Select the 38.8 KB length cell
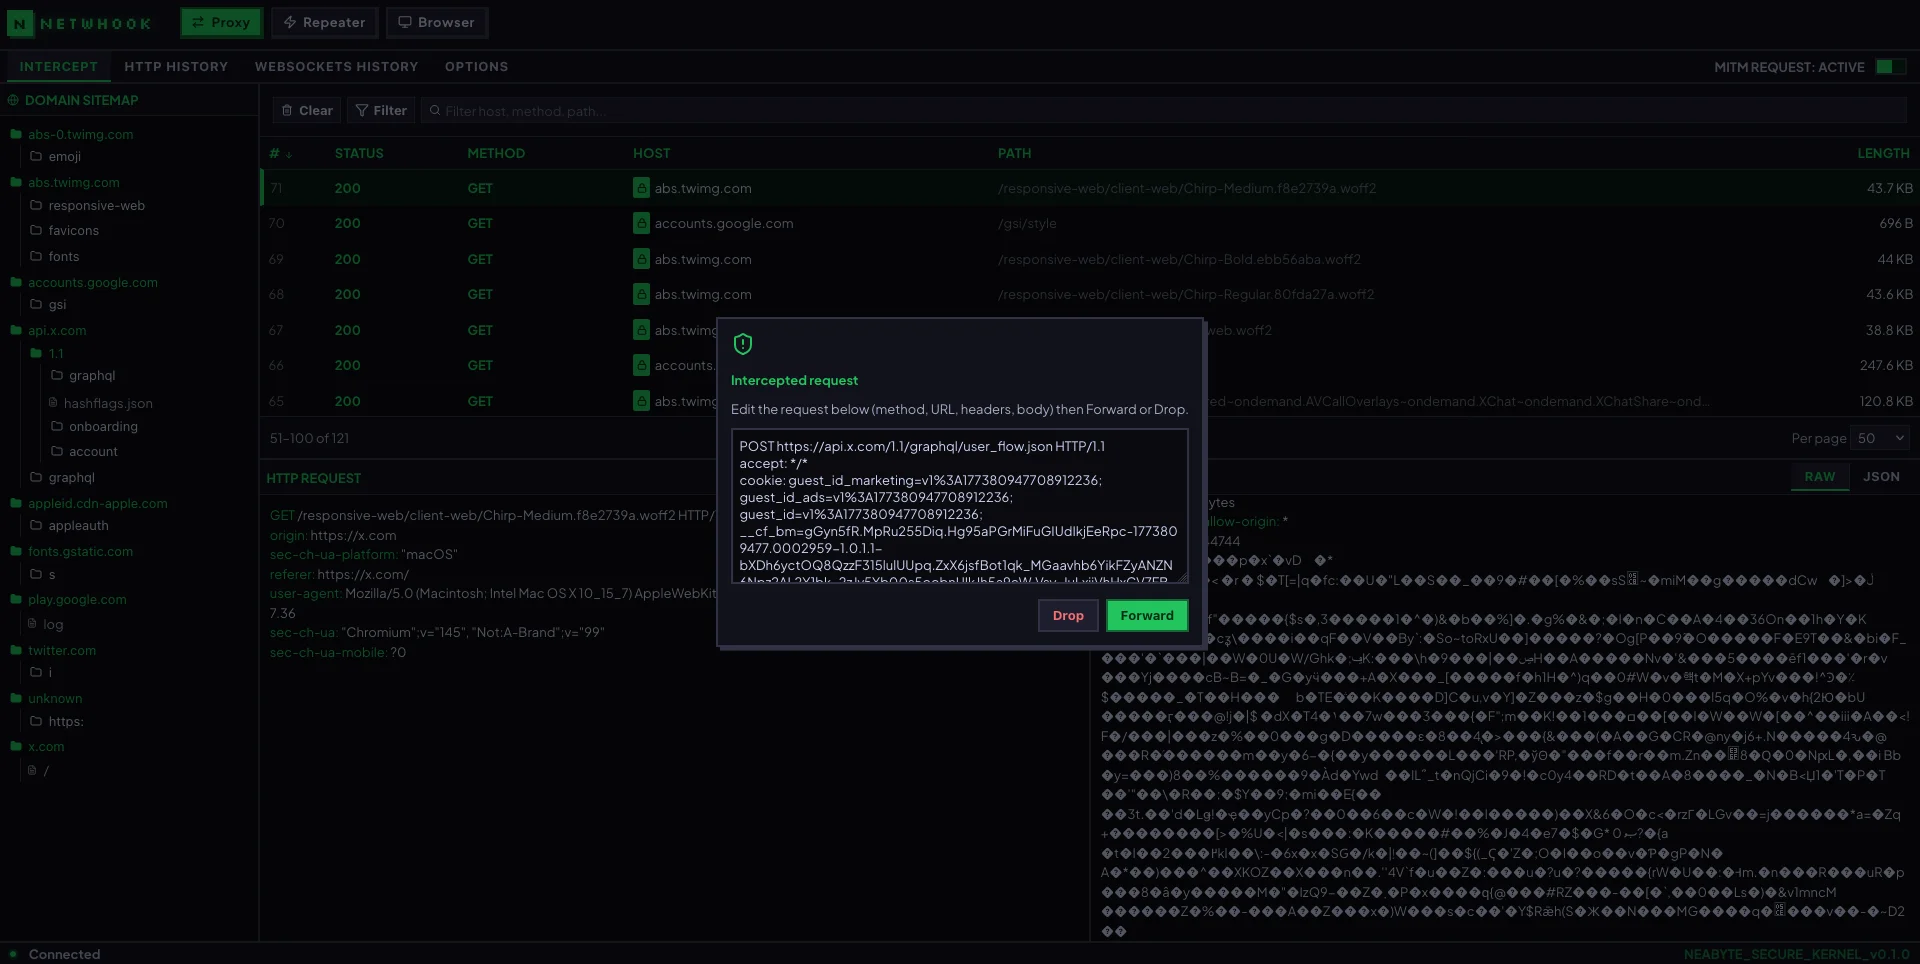The image size is (1920, 964). click(x=1889, y=330)
